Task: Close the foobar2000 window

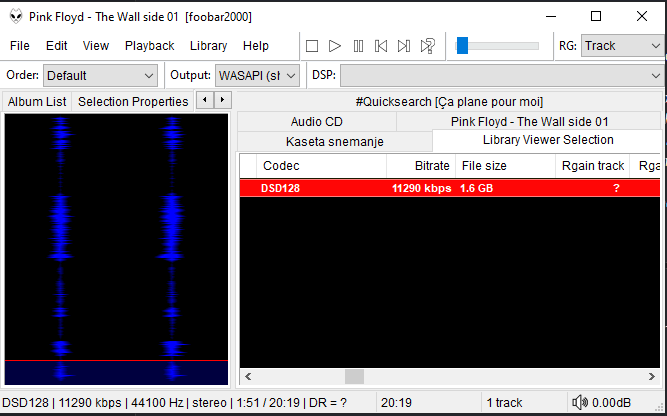Action: [641, 17]
